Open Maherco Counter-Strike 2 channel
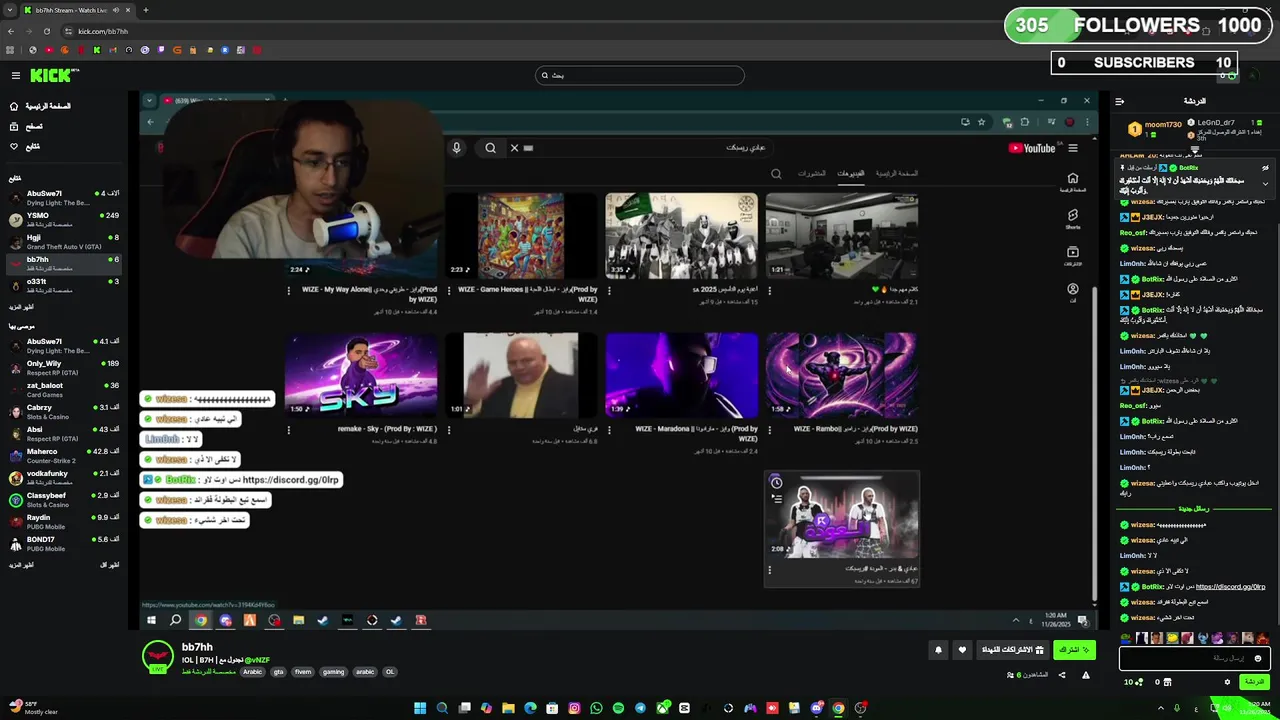1280x720 pixels. 64,455
